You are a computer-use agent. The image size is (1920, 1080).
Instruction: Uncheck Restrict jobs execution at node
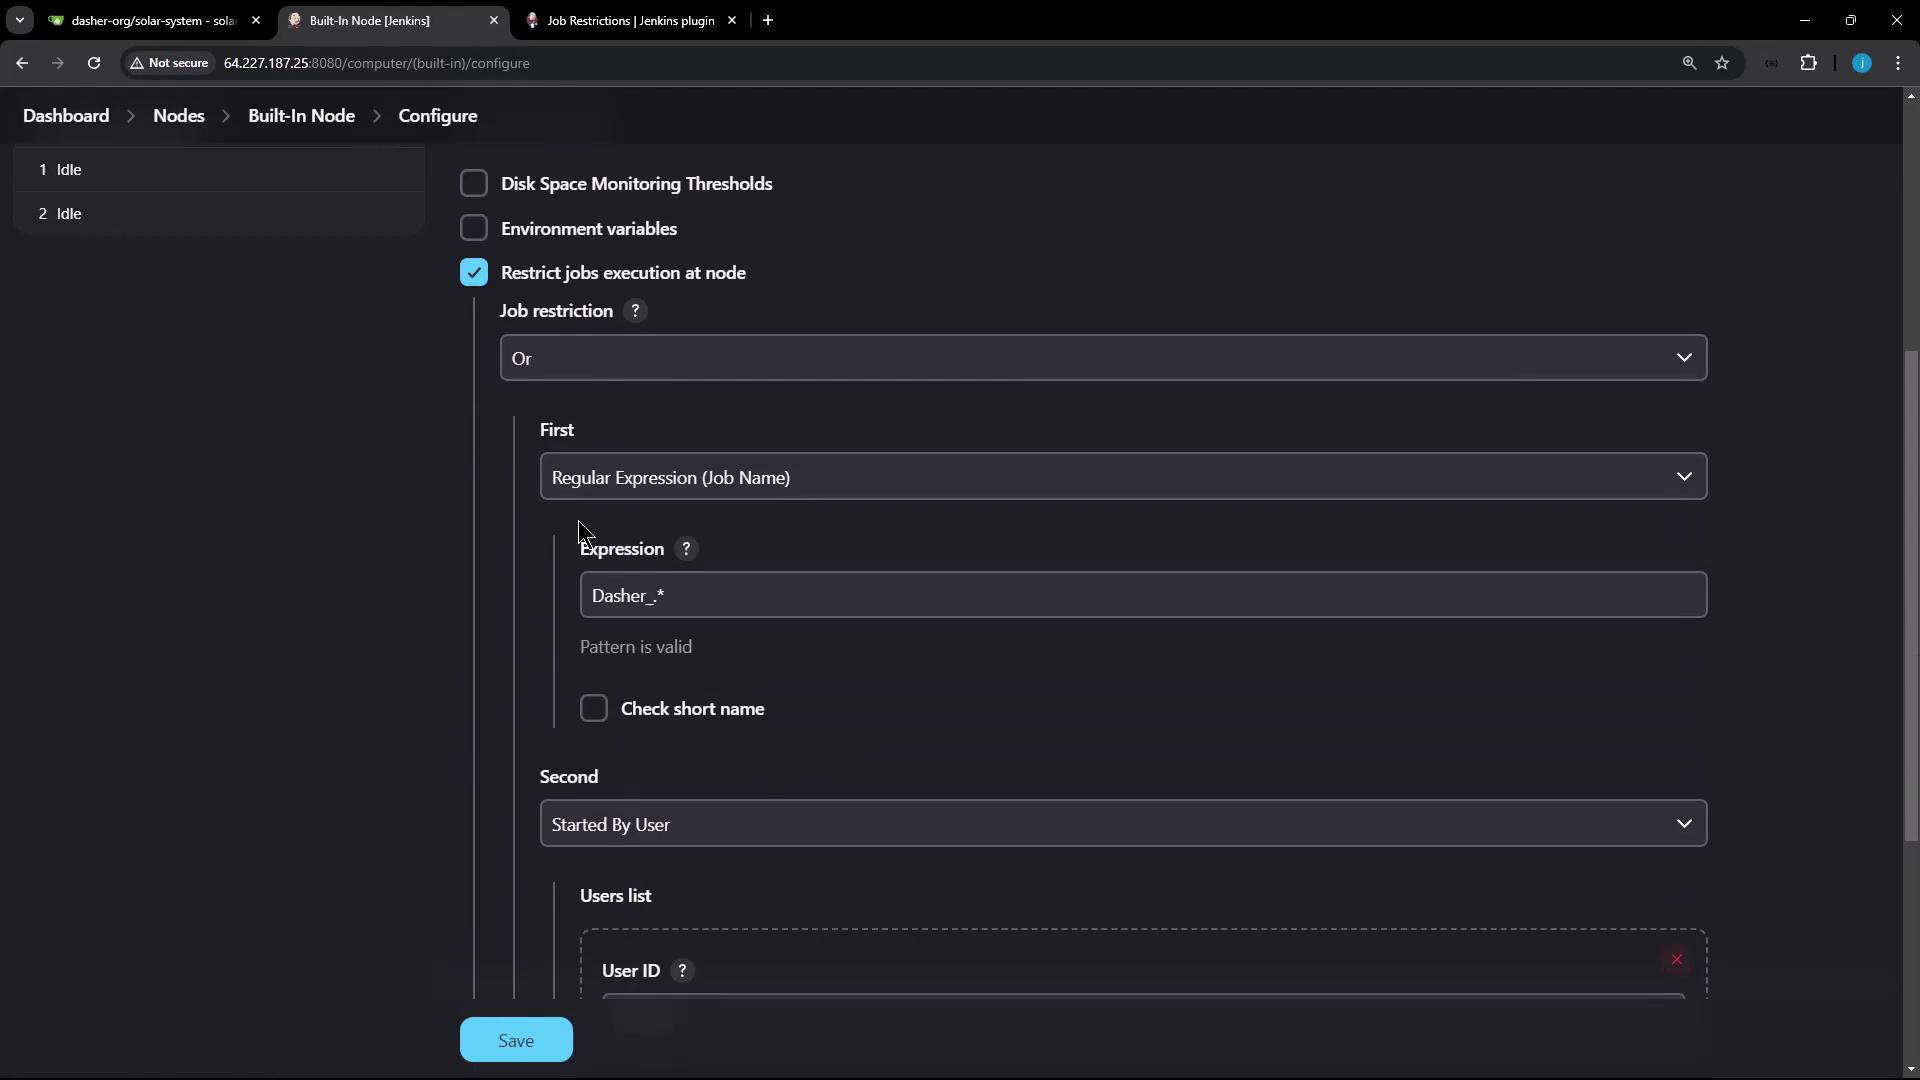(474, 273)
